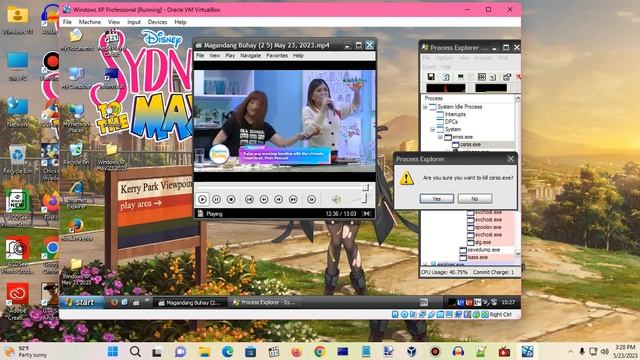Open Recycle Bin on XP desktop
The height and width of the screenshot is (360, 640).
(76, 154)
